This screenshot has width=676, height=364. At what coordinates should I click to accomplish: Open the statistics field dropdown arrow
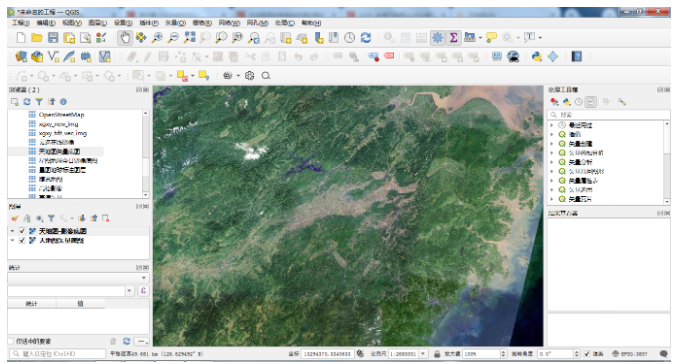[x=130, y=291]
